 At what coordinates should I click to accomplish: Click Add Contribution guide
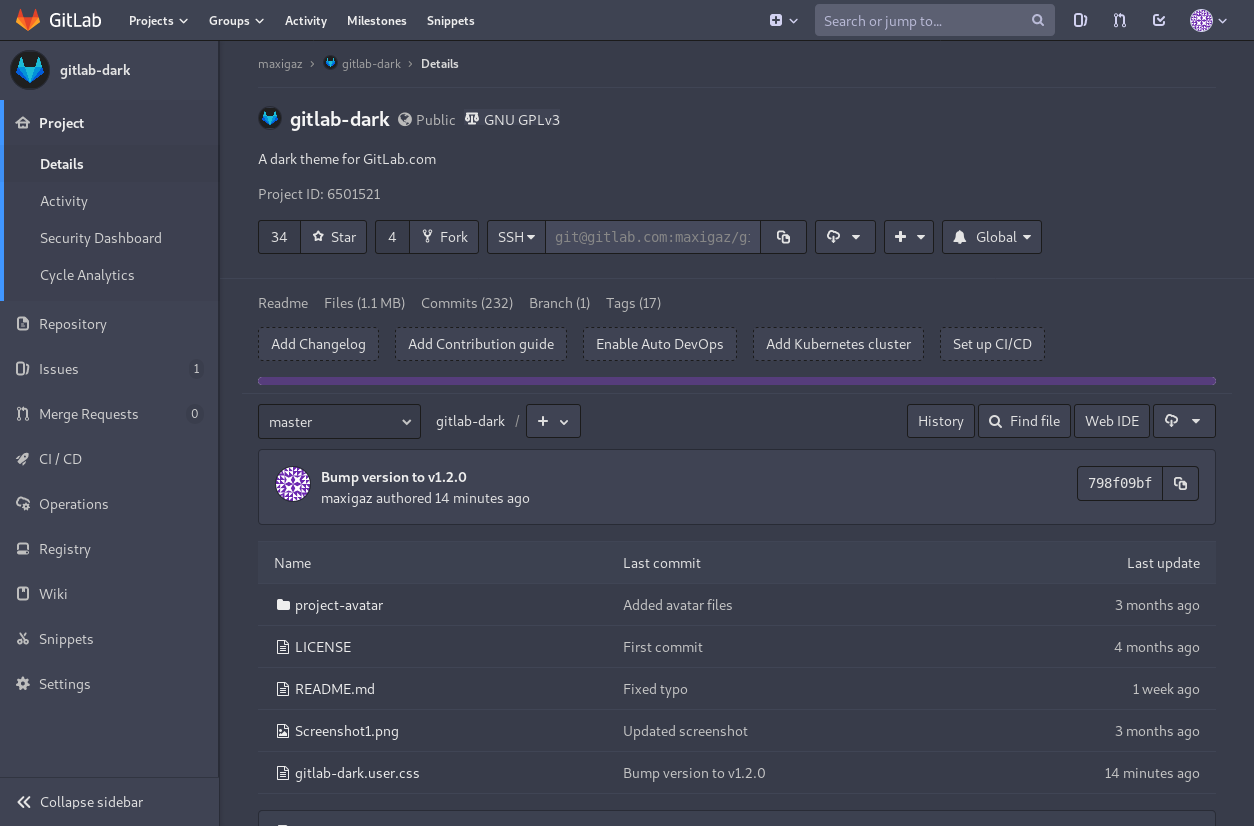[x=481, y=344]
